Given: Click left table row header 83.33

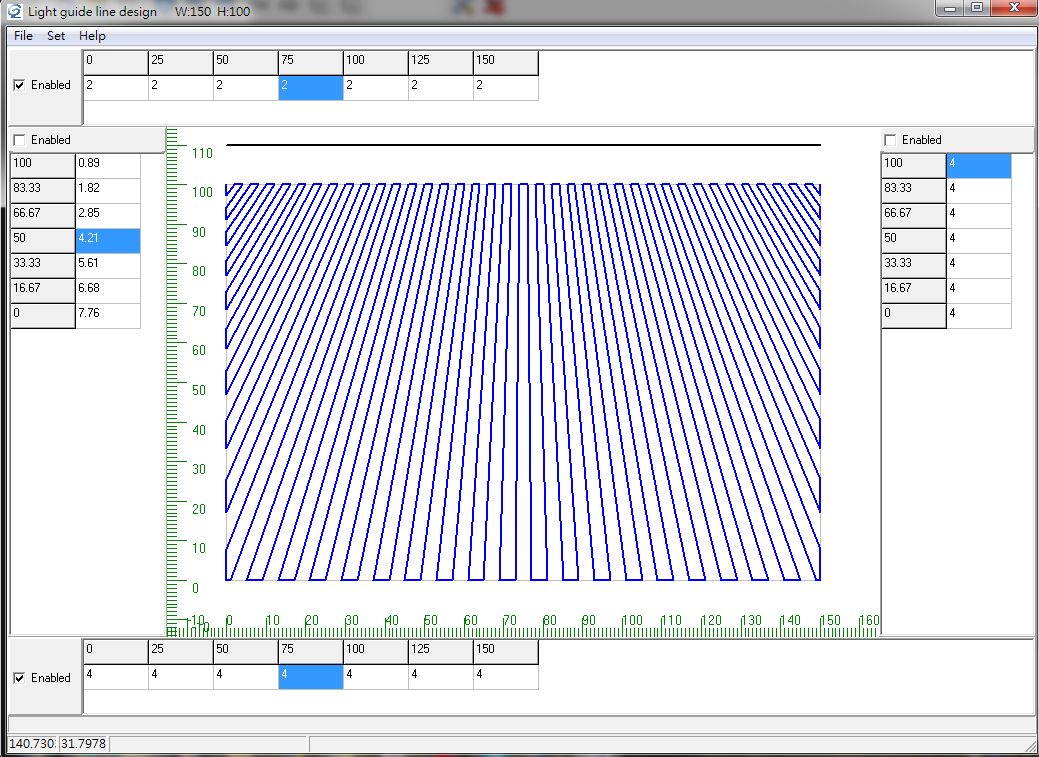Looking at the screenshot, I should 43,191.
